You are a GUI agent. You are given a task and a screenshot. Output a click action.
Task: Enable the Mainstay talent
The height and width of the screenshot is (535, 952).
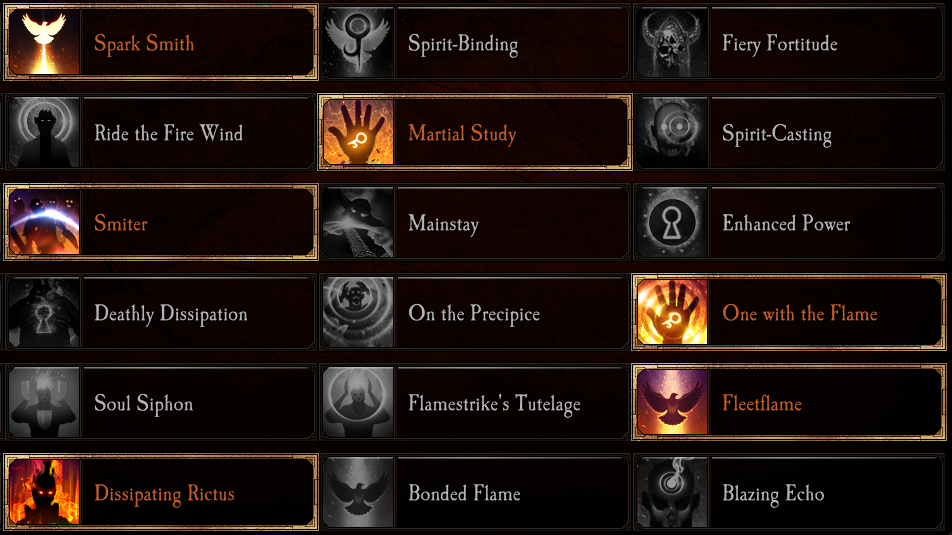[443, 224]
